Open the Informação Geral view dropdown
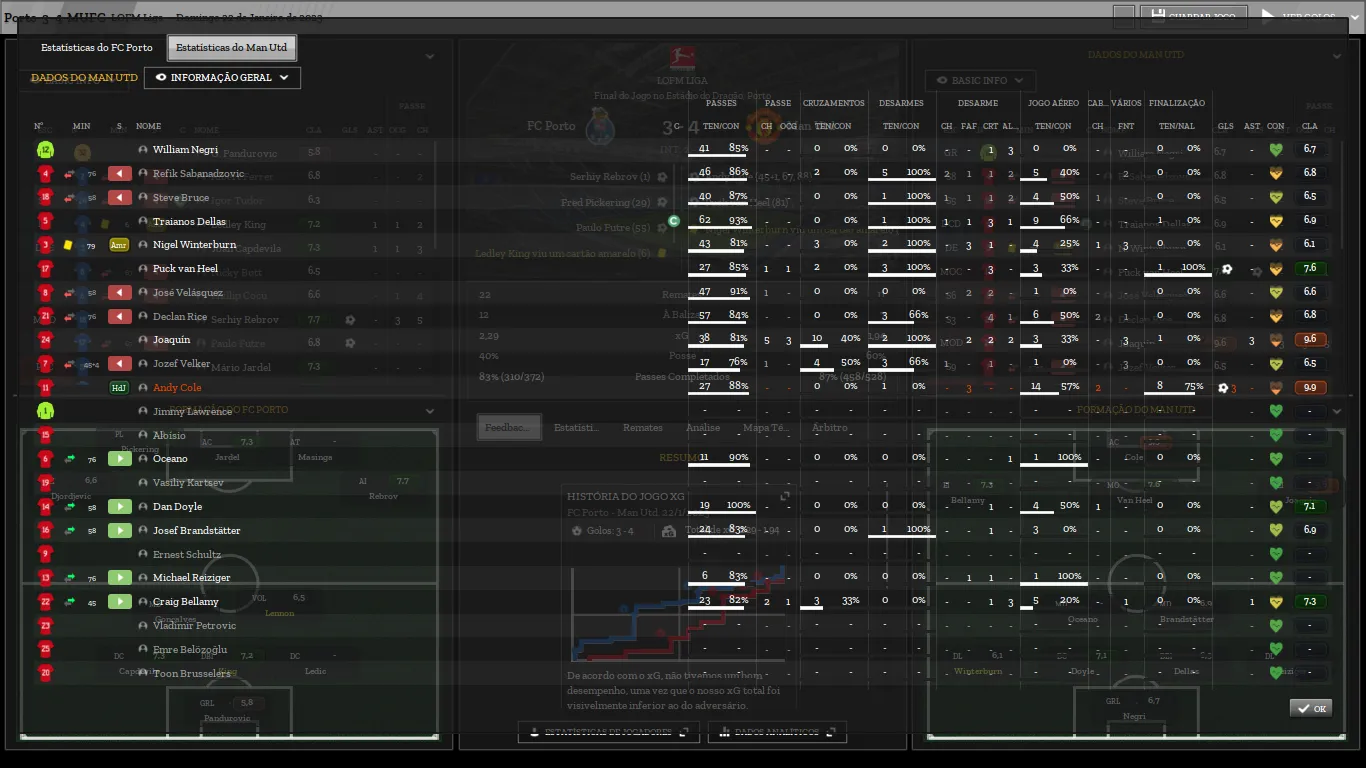Screen dimensions: 1366x768 click(222, 78)
